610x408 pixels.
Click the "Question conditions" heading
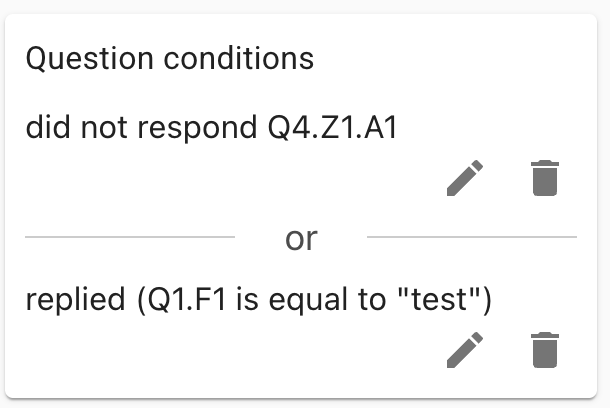tap(169, 59)
